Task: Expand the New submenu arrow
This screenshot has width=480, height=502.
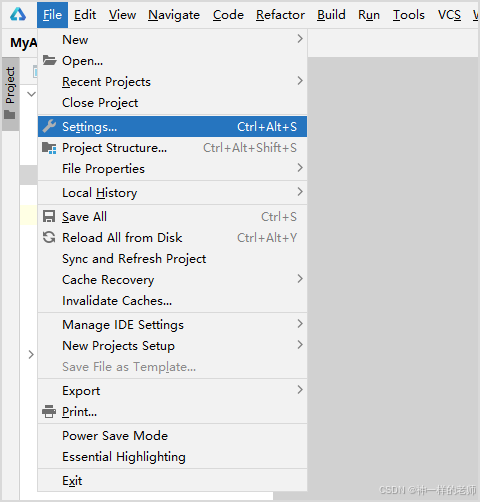Action: click(x=300, y=39)
